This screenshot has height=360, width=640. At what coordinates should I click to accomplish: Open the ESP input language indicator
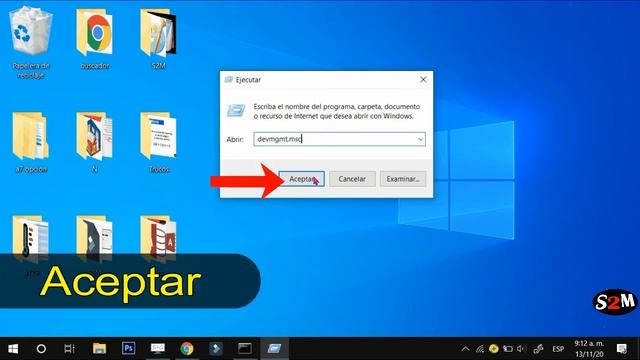click(x=558, y=349)
